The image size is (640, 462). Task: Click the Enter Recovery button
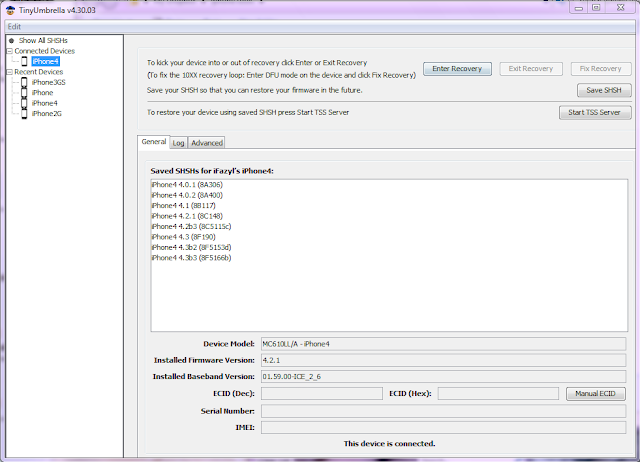tap(457, 69)
